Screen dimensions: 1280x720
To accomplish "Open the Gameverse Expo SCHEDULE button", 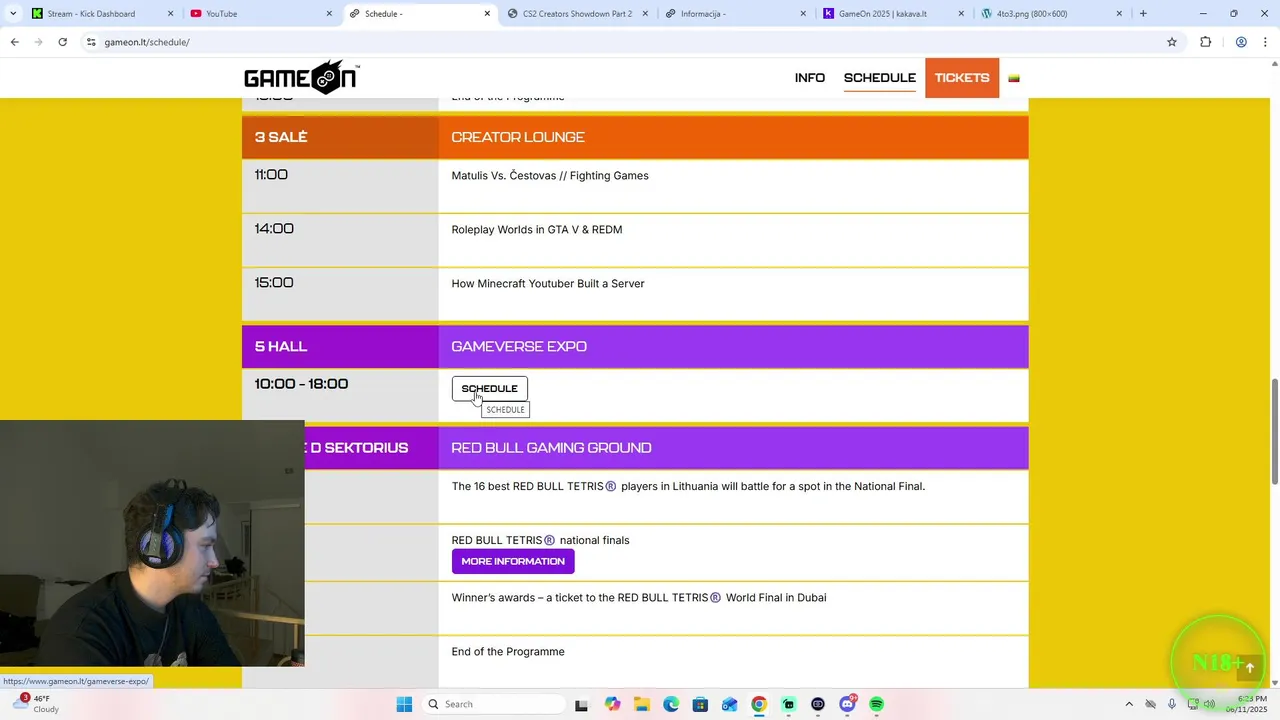I will 490,389.
